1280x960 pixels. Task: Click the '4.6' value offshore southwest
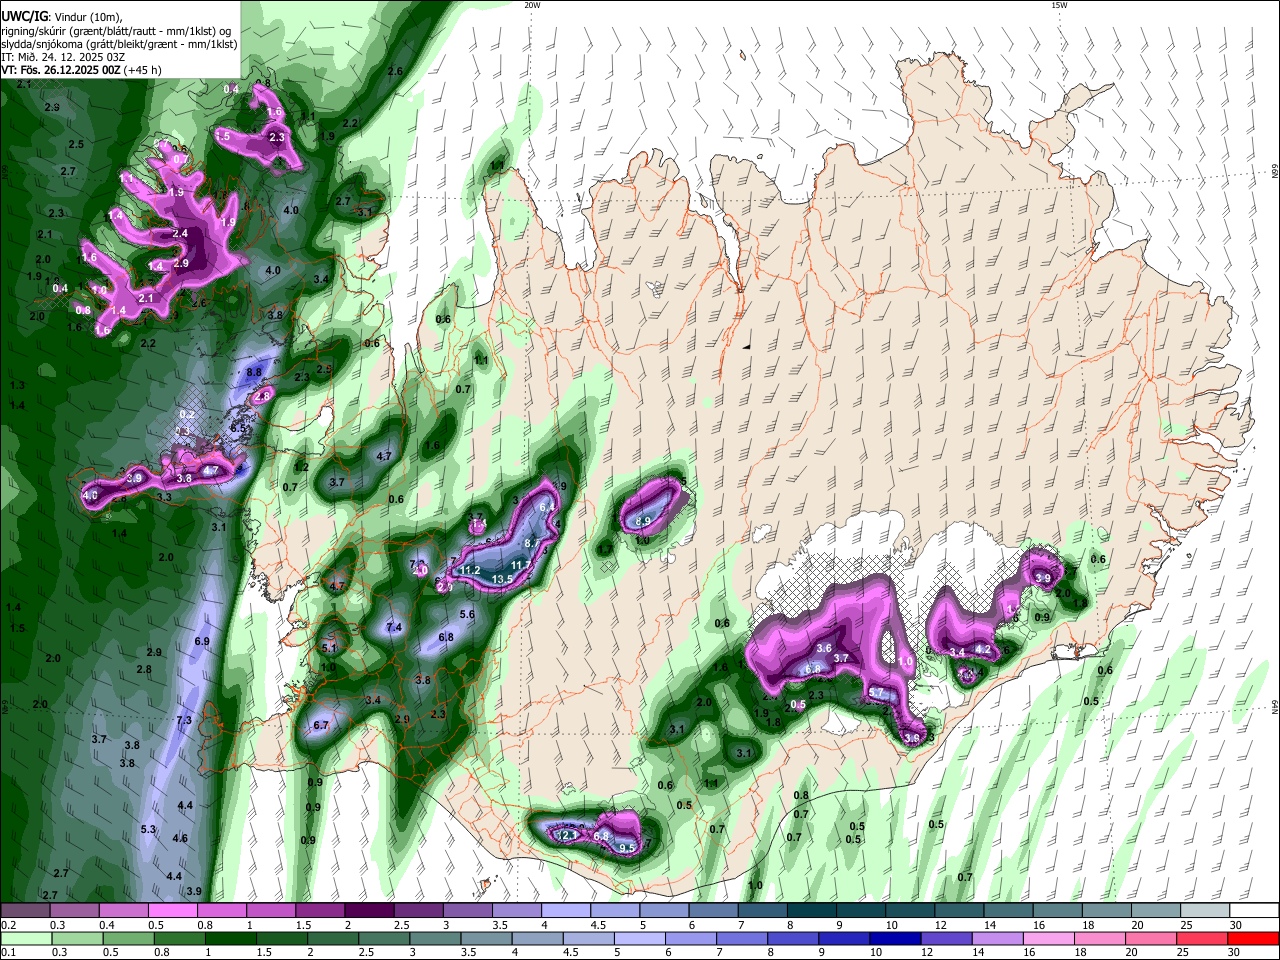180,837
